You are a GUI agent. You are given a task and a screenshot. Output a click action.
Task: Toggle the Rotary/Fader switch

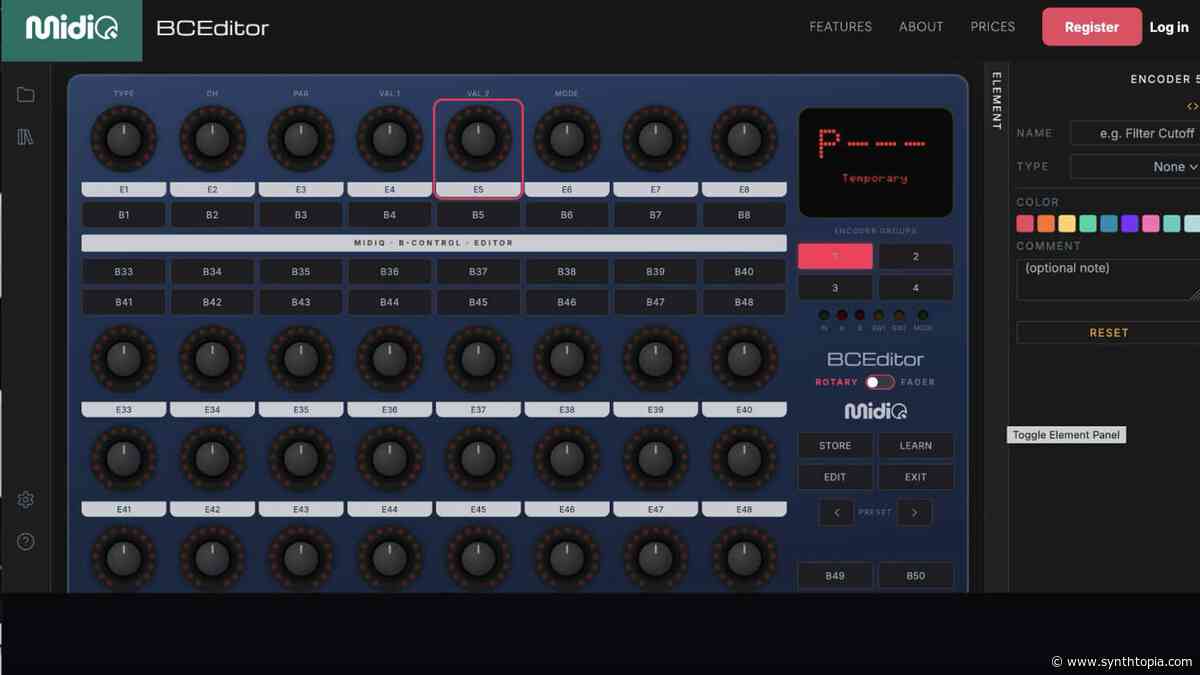[x=880, y=382]
